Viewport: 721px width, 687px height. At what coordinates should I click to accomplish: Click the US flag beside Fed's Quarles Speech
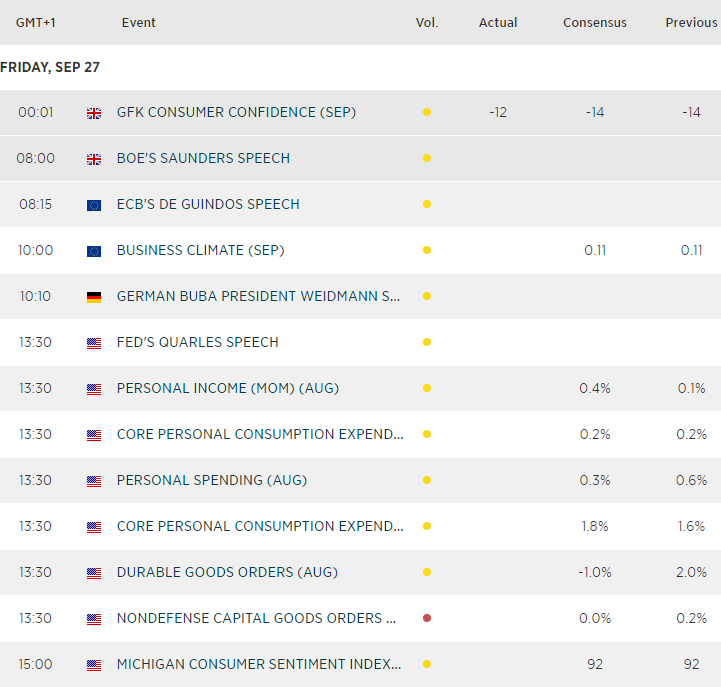click(x=94, y=343)
